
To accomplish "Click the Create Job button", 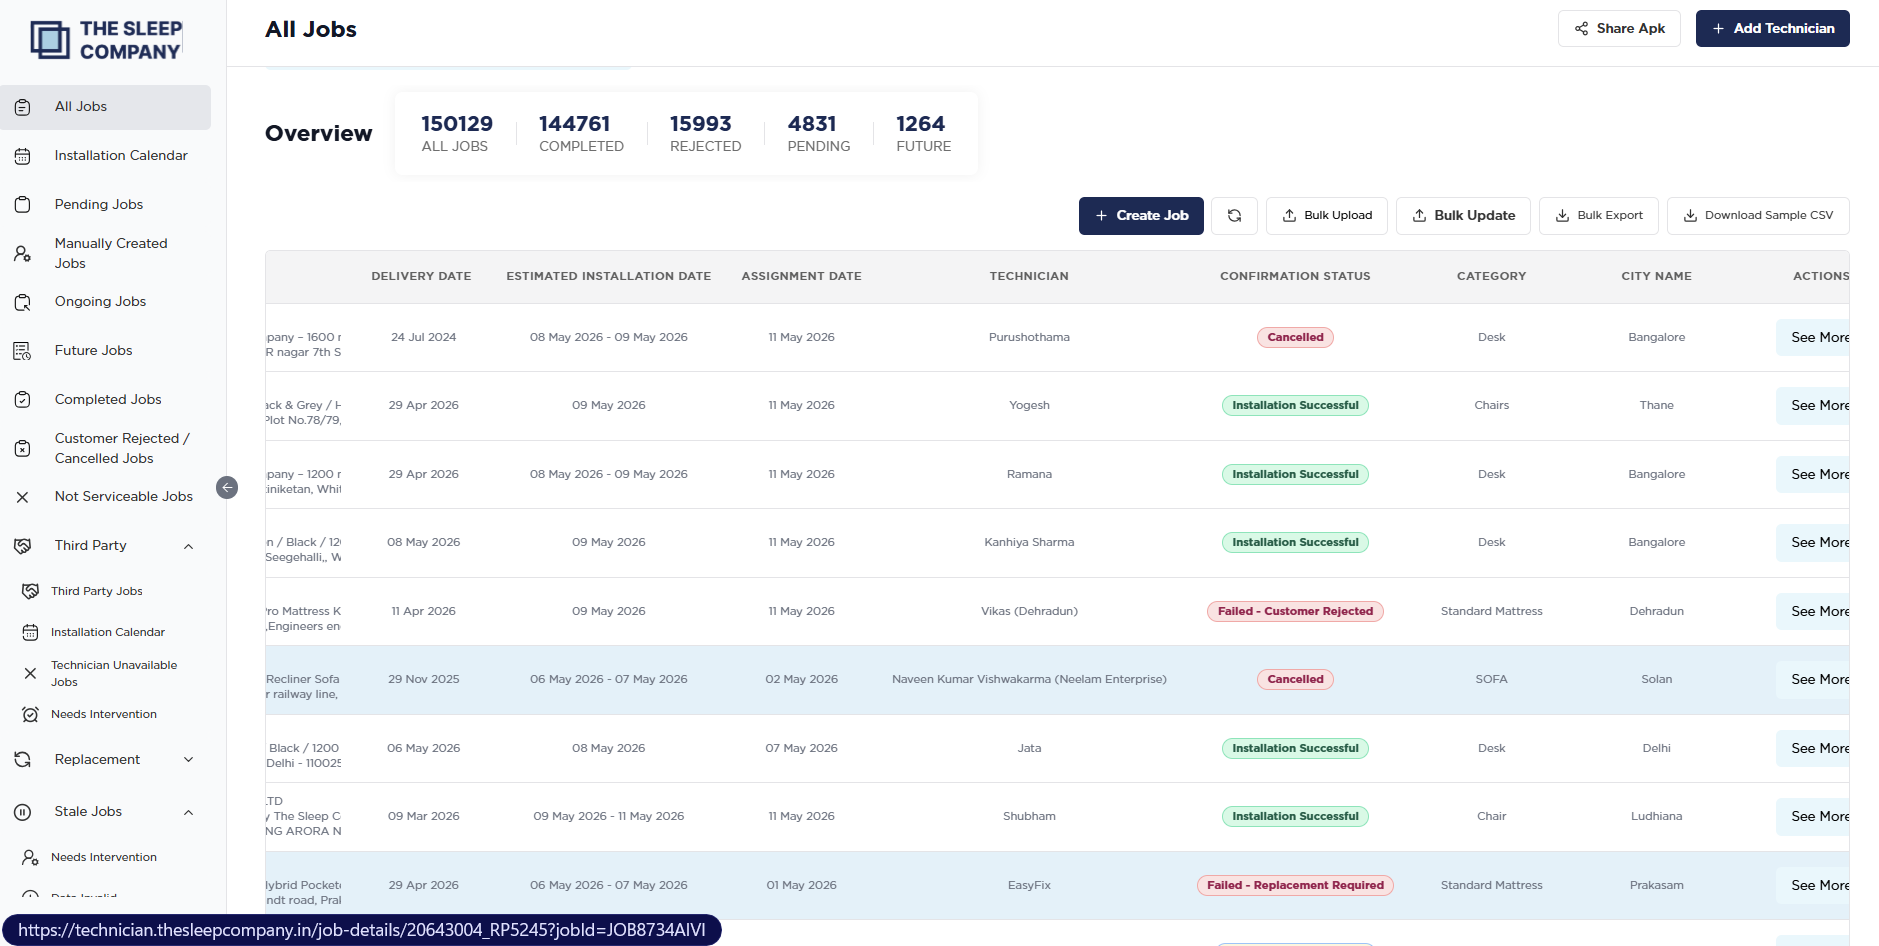I will [x=1141, y=216].
